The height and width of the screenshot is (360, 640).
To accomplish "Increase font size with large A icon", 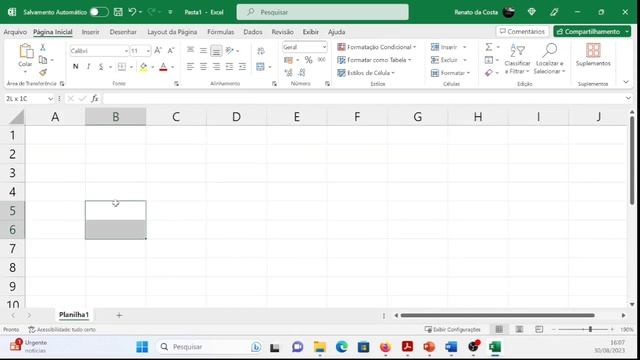I will pyautogui.click(x=158, y=51).
